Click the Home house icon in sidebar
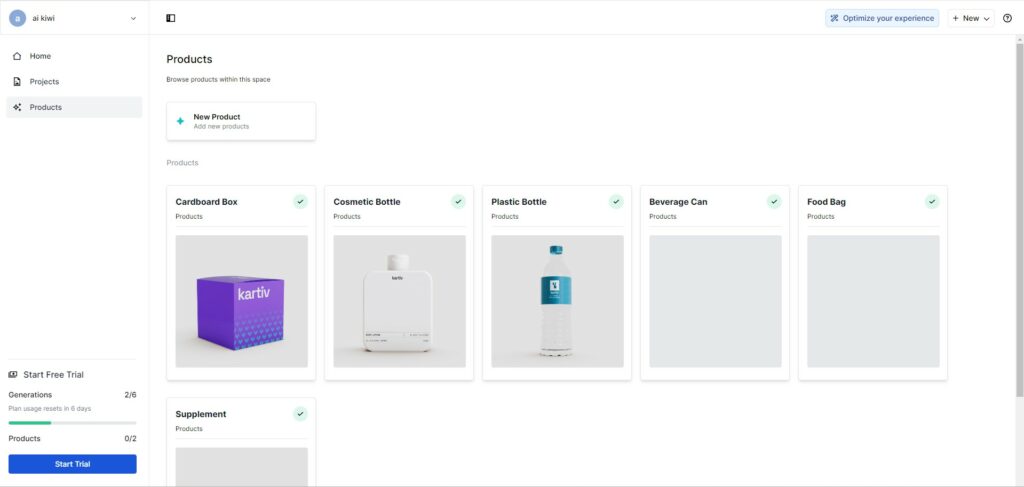 (x=17, y=56)
